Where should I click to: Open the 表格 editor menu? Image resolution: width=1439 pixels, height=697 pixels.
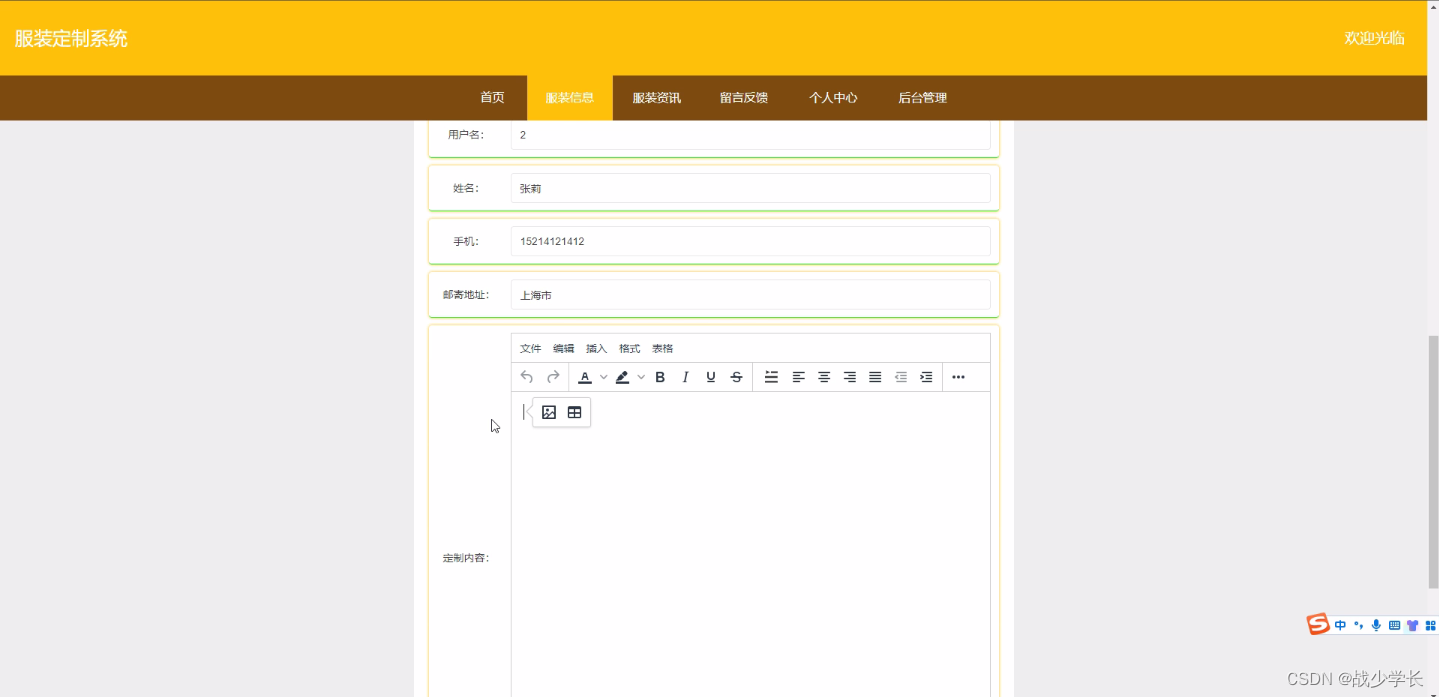point(662,349)
